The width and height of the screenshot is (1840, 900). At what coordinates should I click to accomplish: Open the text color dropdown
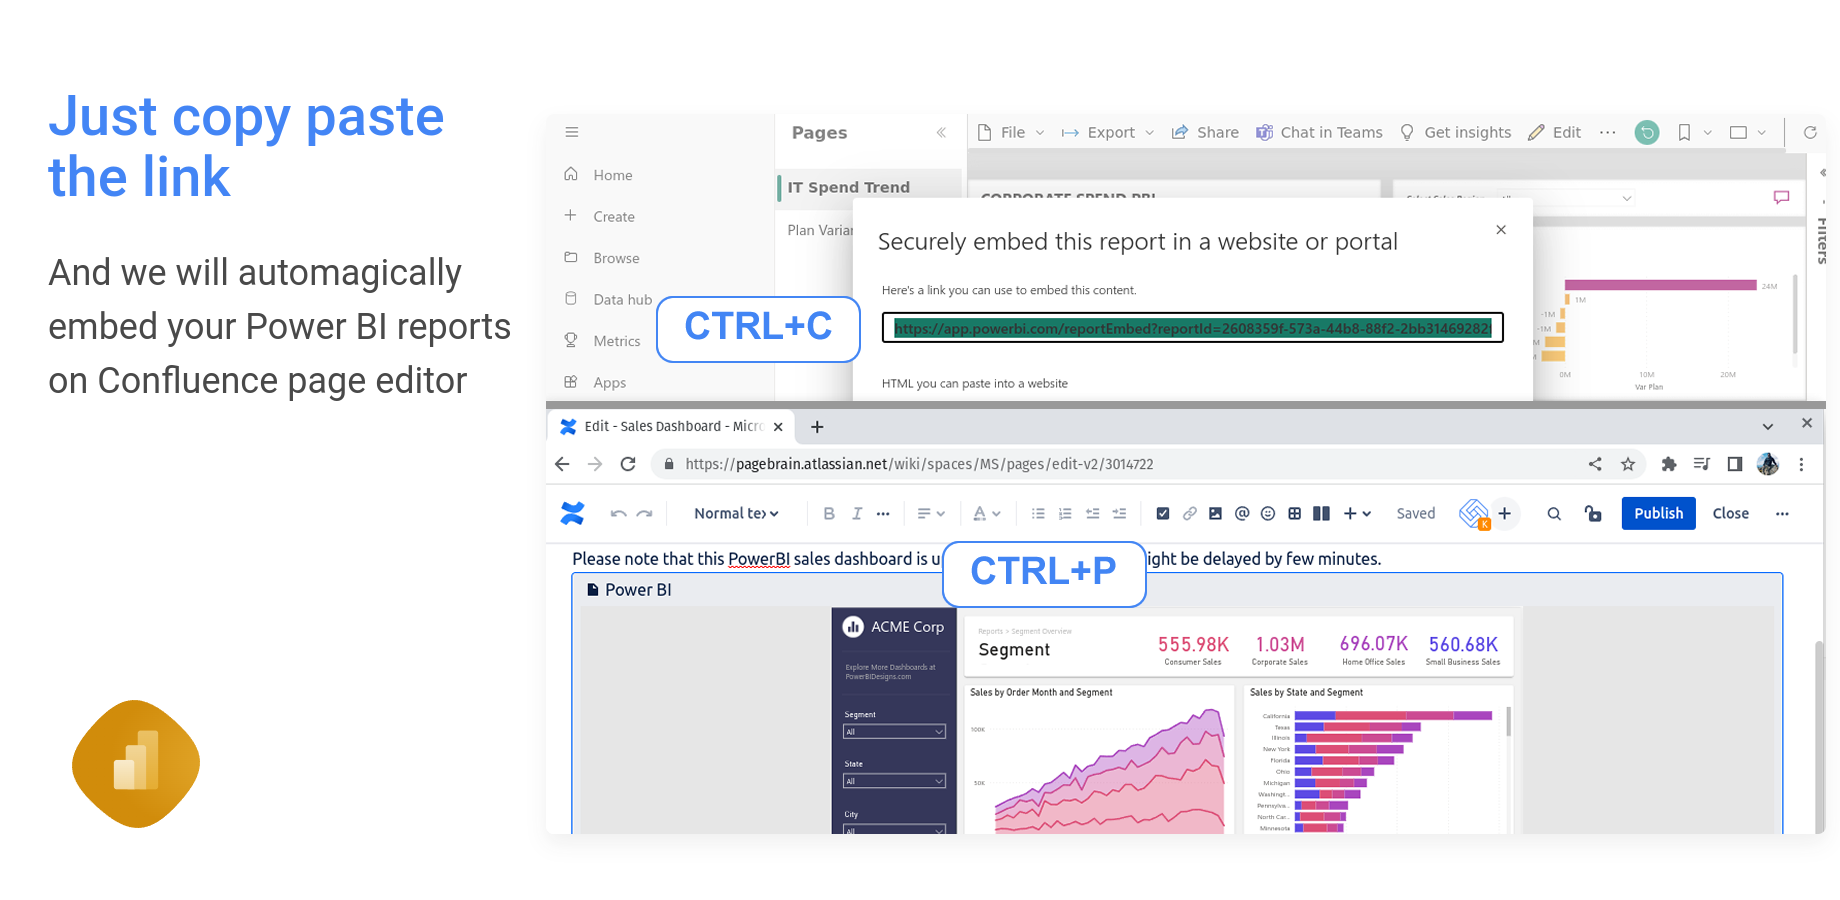click(987, 513)
